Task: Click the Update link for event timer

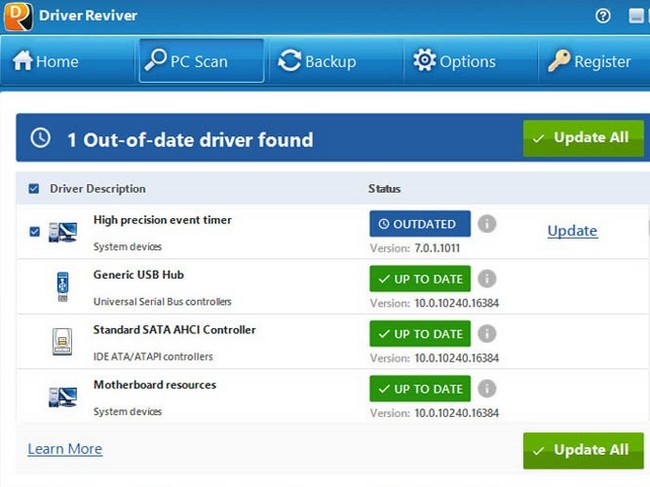Action: 572,231
